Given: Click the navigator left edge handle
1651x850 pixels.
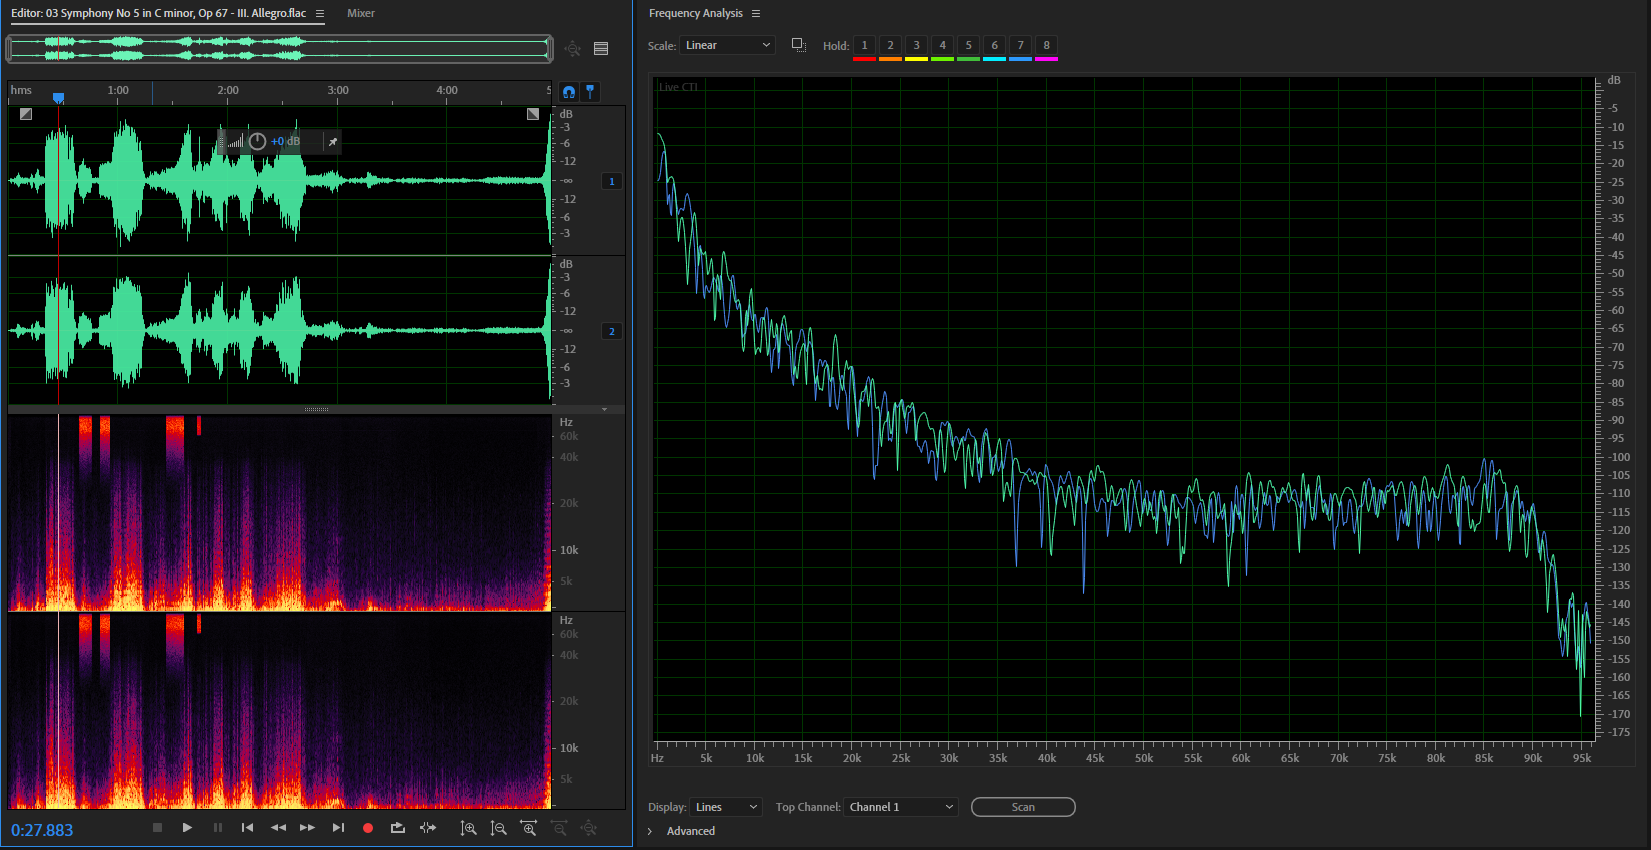Looking at the screenshot, I should point(9,48).
